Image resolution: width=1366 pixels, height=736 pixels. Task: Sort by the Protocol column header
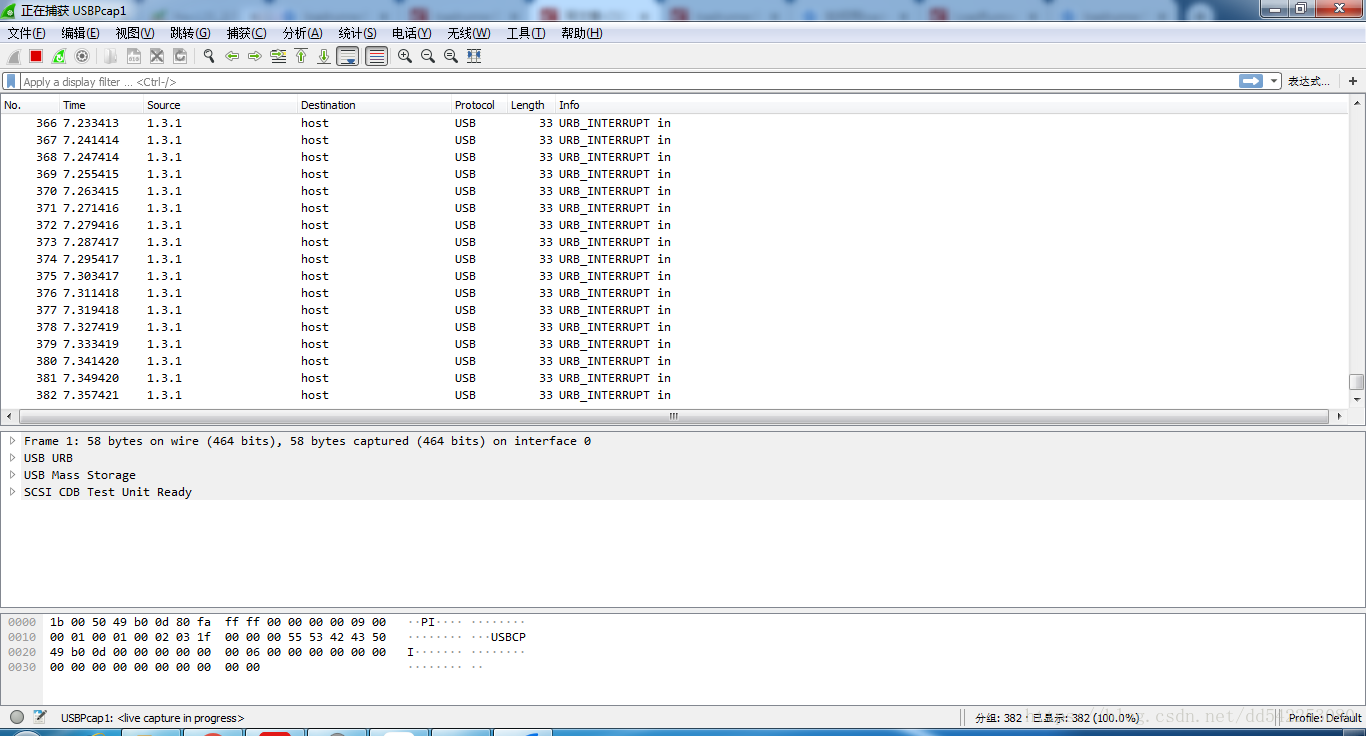[479, 105]
